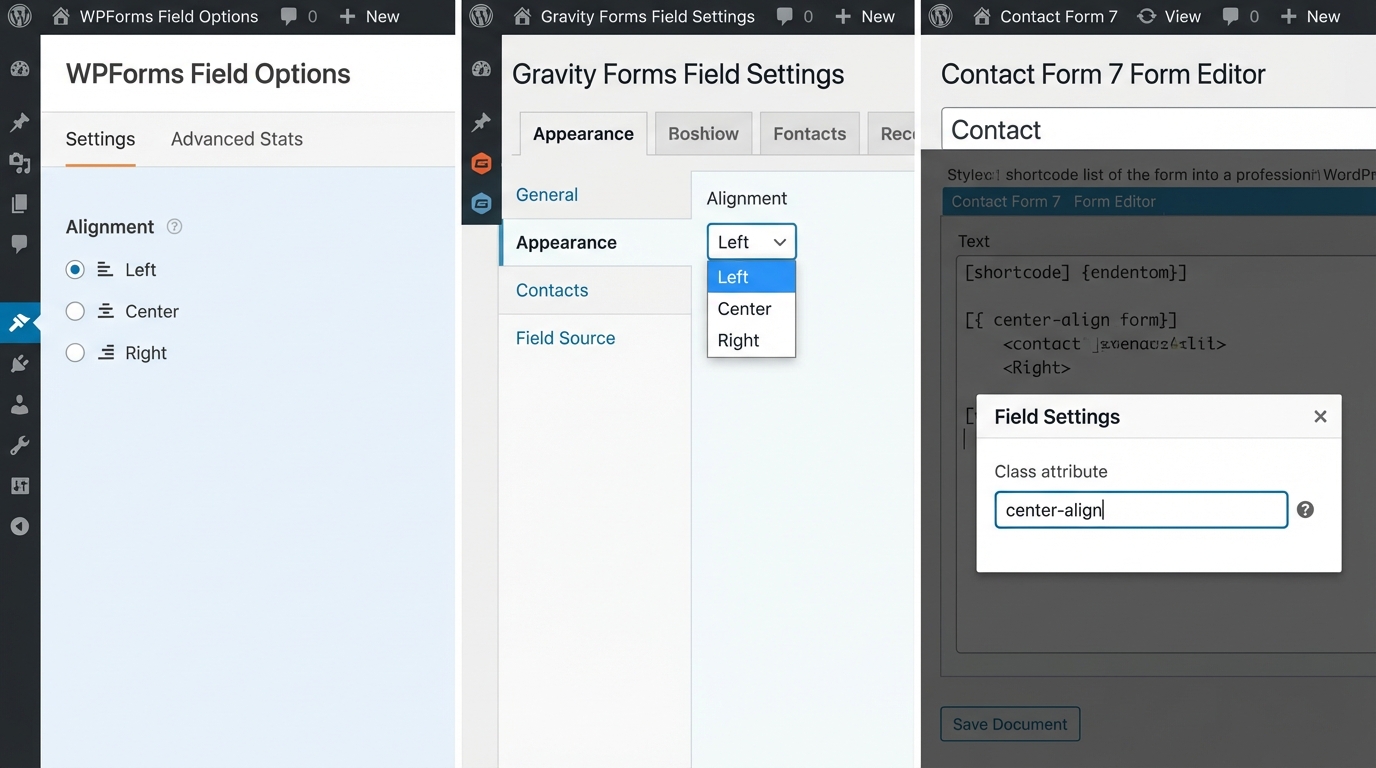Click the selected Left alignment radio button

click(x=75, y=269)
